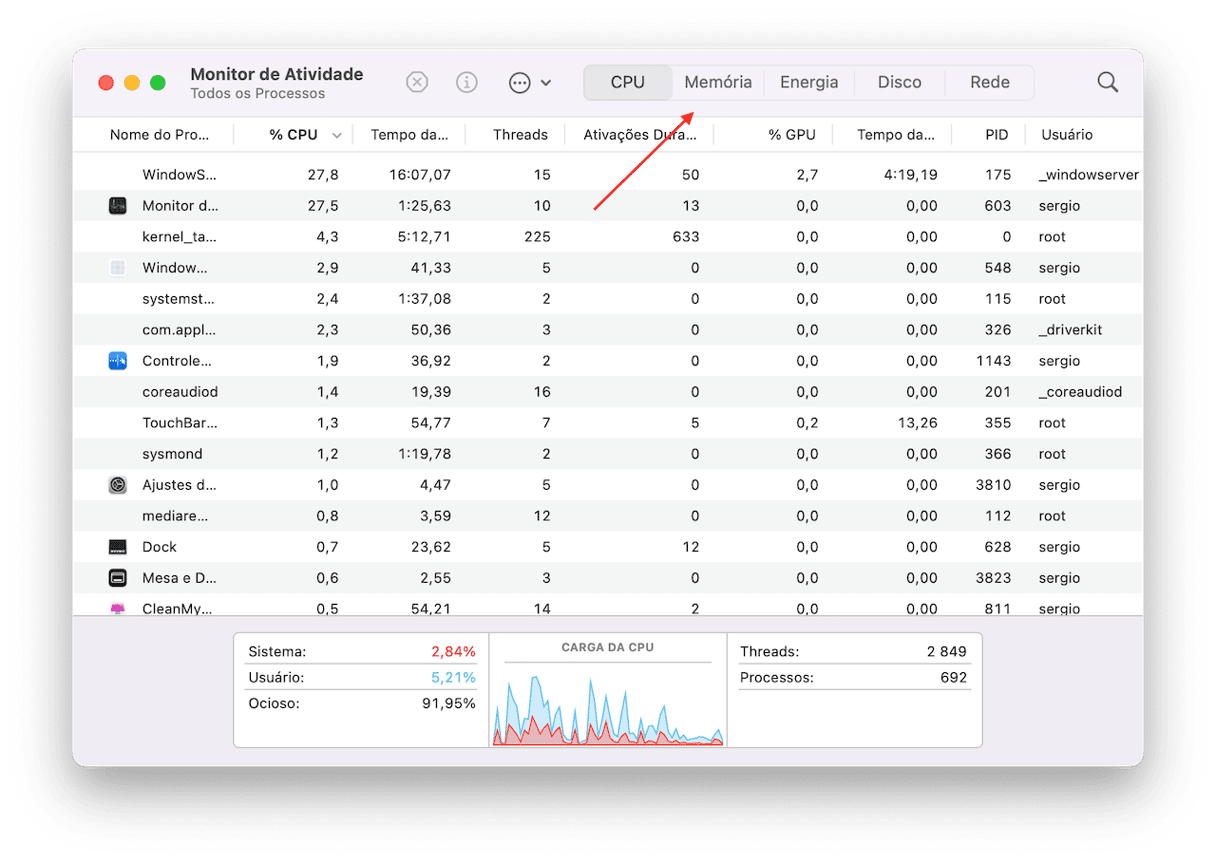Click the Sistema 2,84% value
Screen dimensions: 1216x862
[x=454, y=652]
